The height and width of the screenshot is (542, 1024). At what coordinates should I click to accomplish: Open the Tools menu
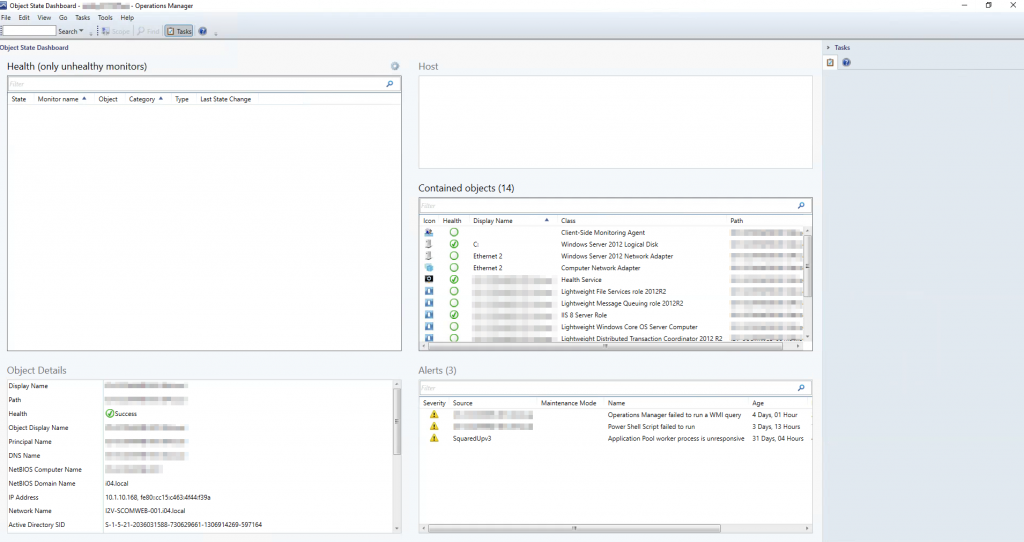[105, 18]
